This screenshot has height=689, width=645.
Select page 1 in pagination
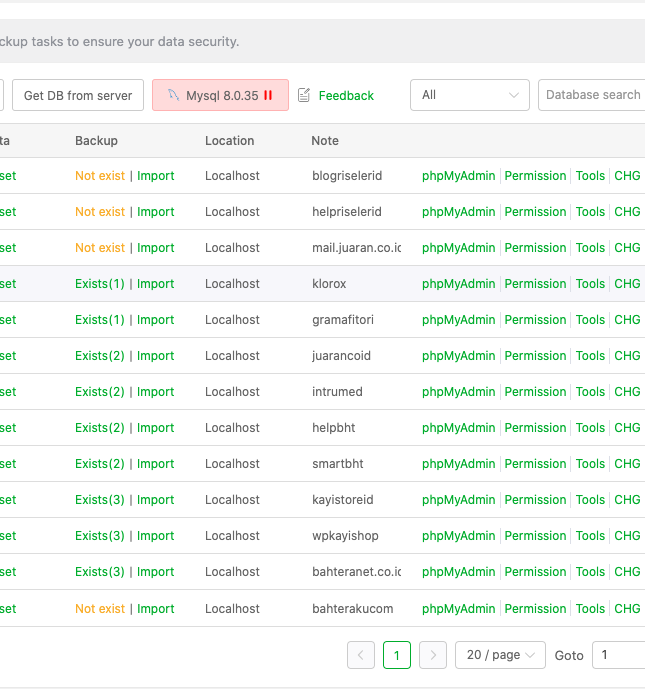tap(397, 655)
